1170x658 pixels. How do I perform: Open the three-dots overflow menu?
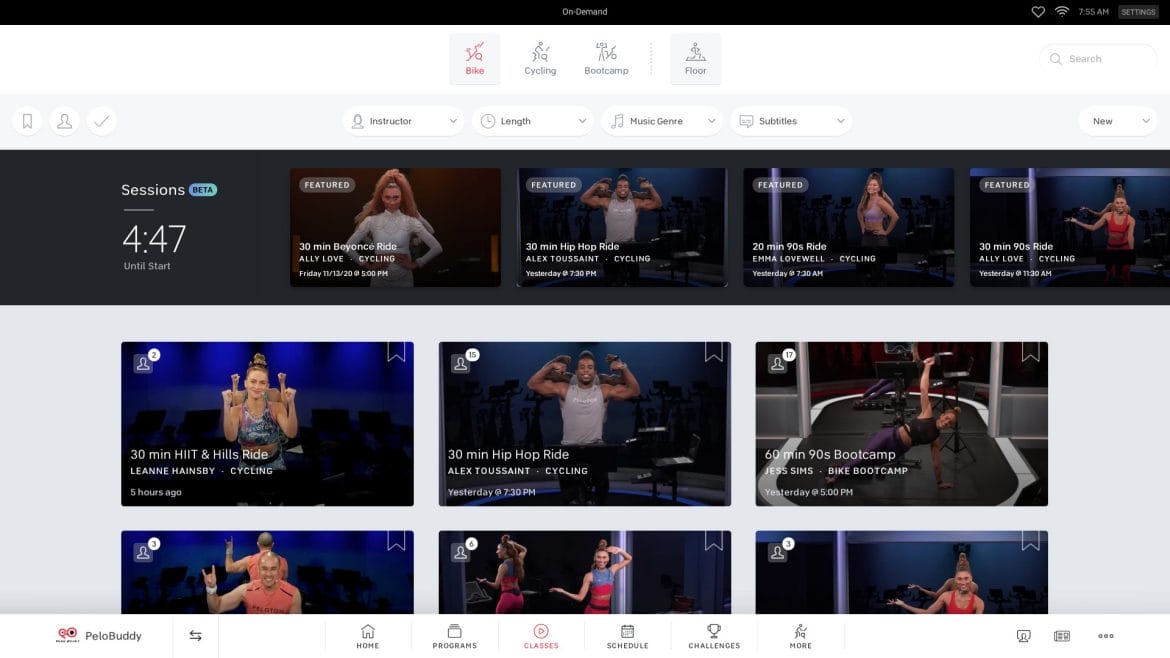tap(1106, 636)
